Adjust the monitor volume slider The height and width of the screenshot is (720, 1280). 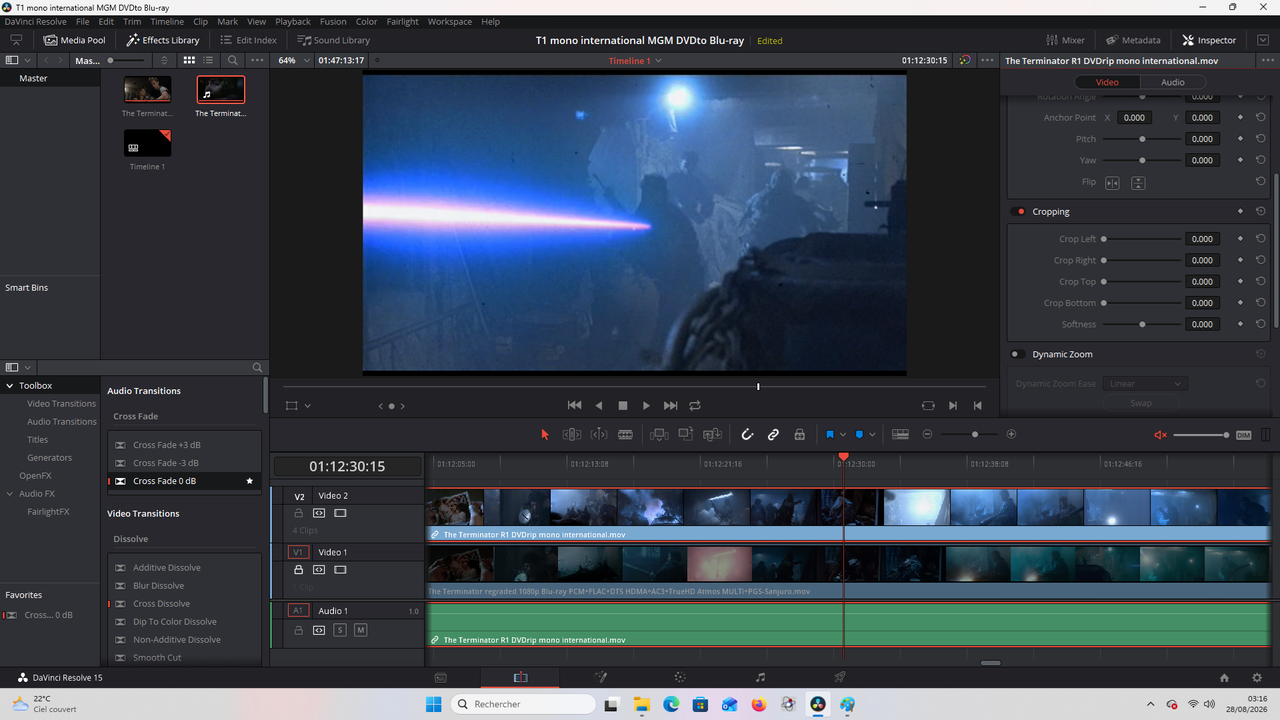1201,435
